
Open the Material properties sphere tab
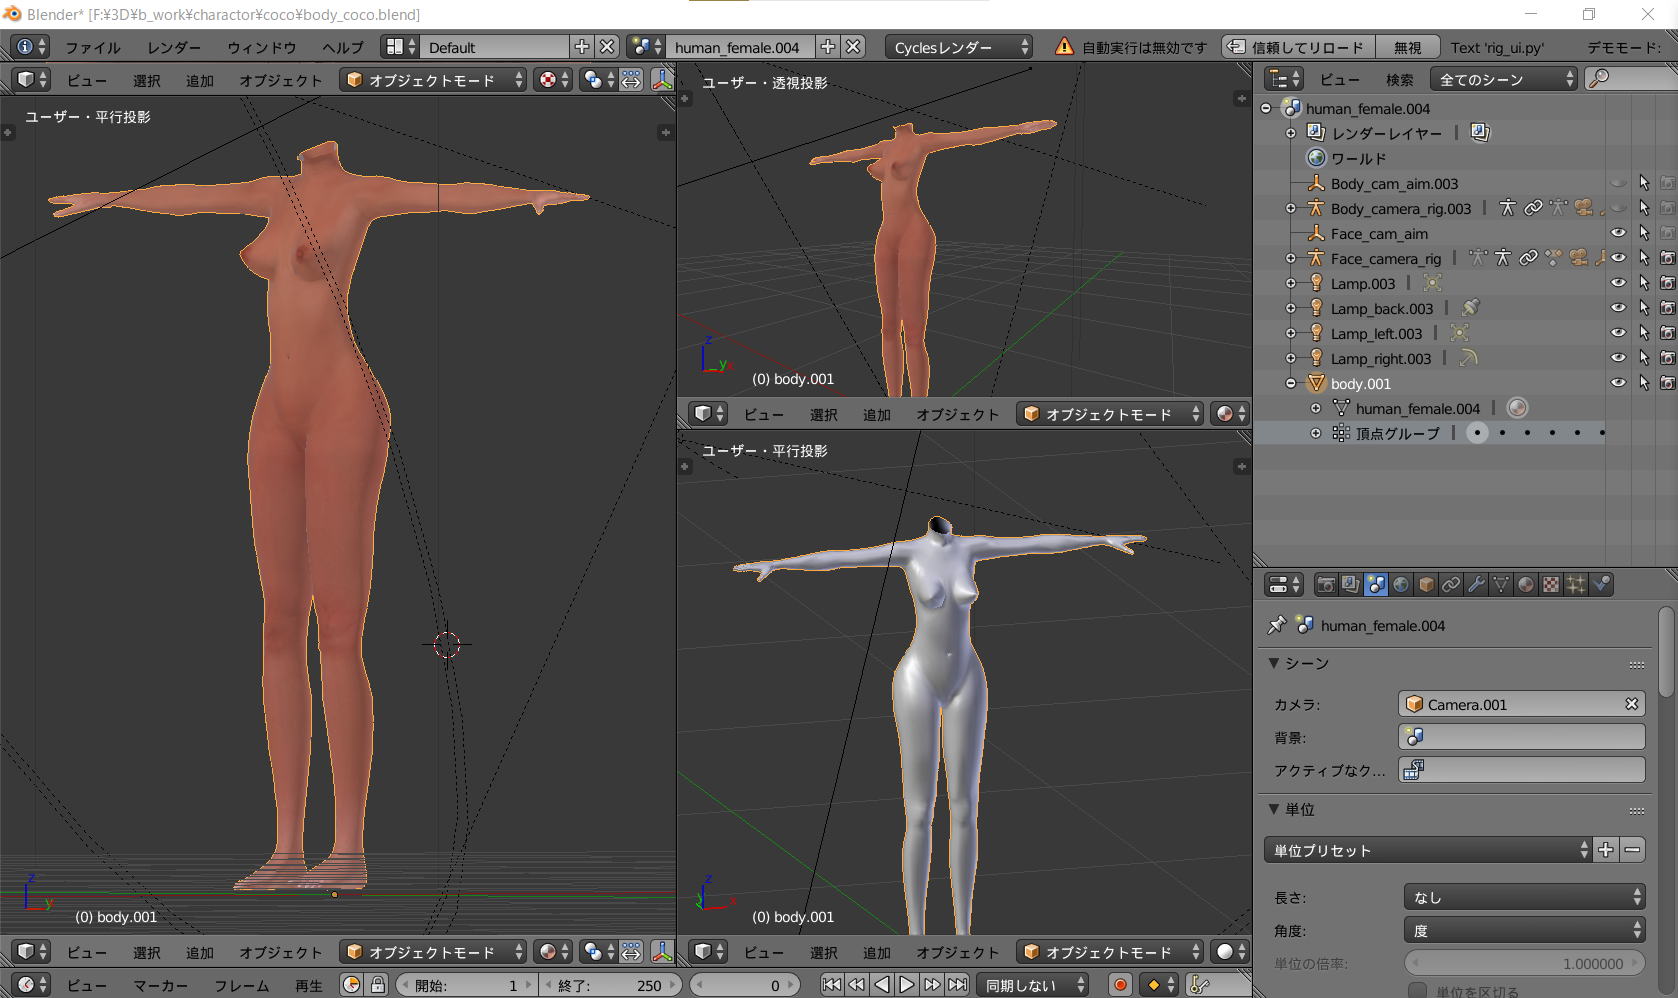pos(1526,585)
